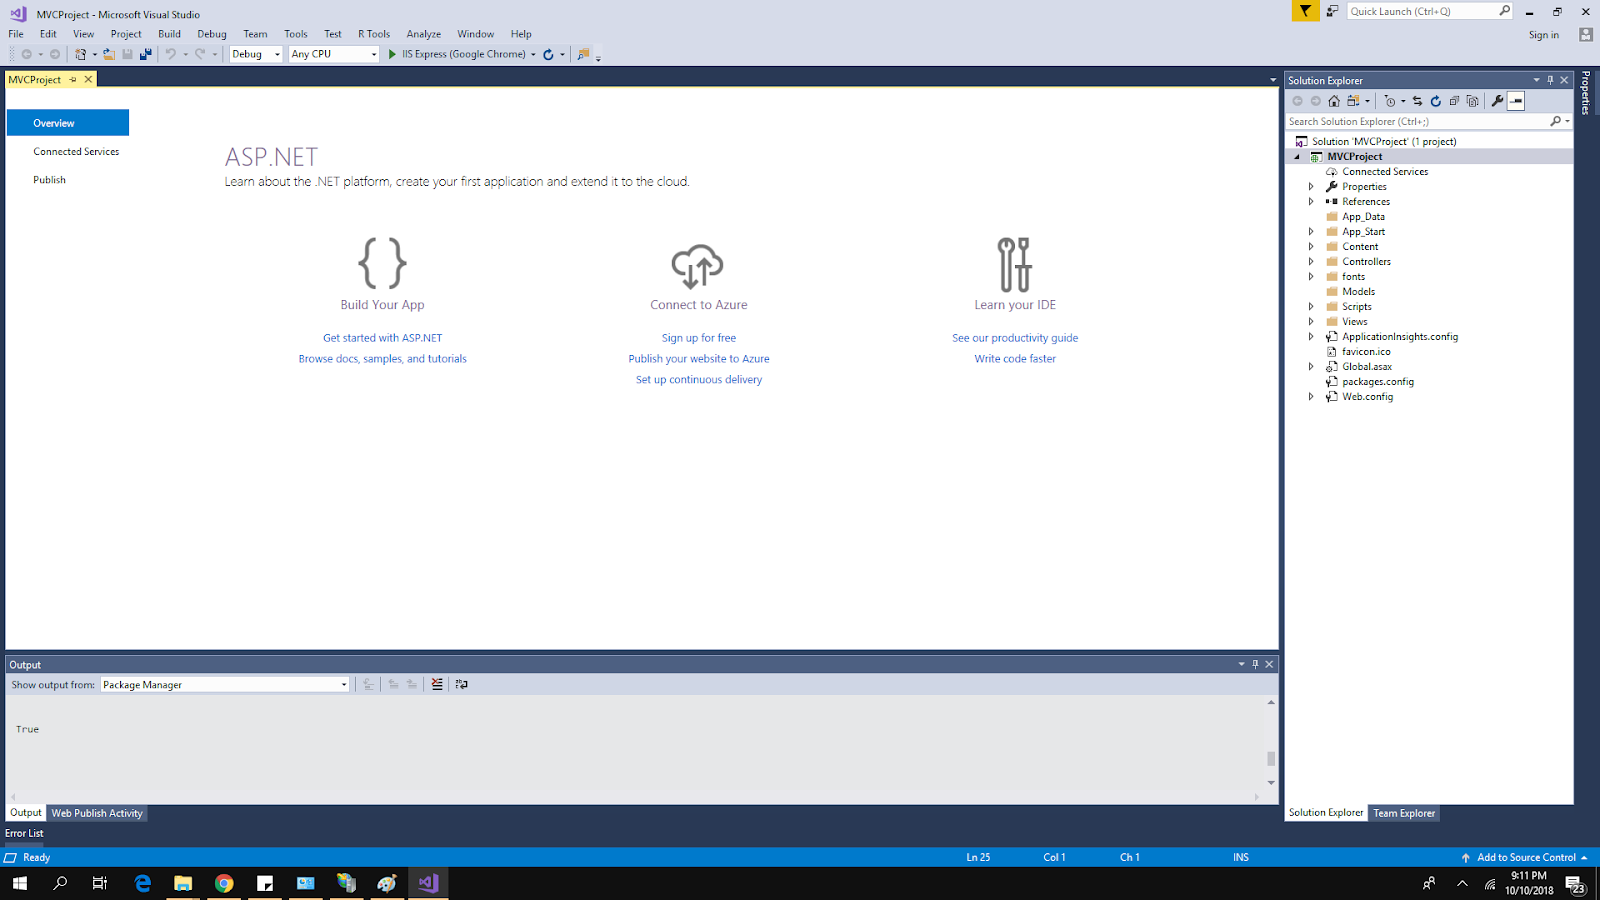
Task: Collapse All items in Solution Explorer
Action: pyautogui.click(x=1455, y=100)
